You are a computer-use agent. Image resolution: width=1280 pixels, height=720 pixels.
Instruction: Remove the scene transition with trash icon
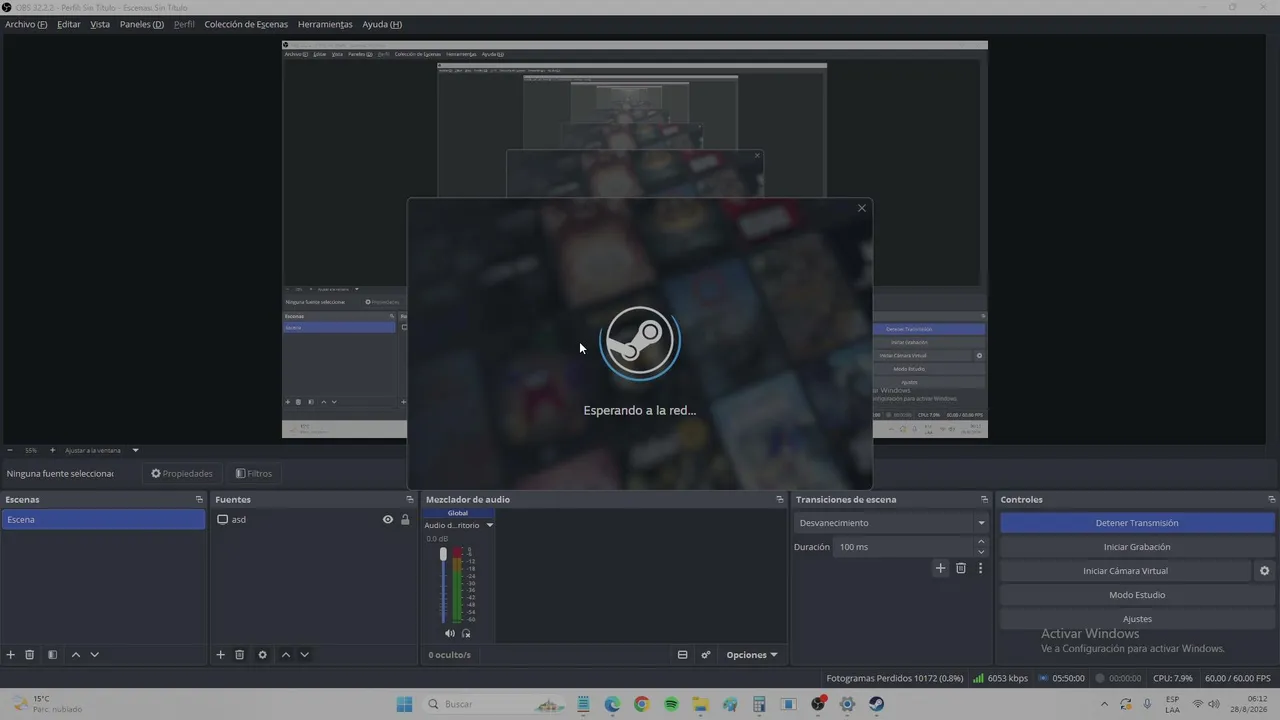pyautogui.click(x=961, y=568)
